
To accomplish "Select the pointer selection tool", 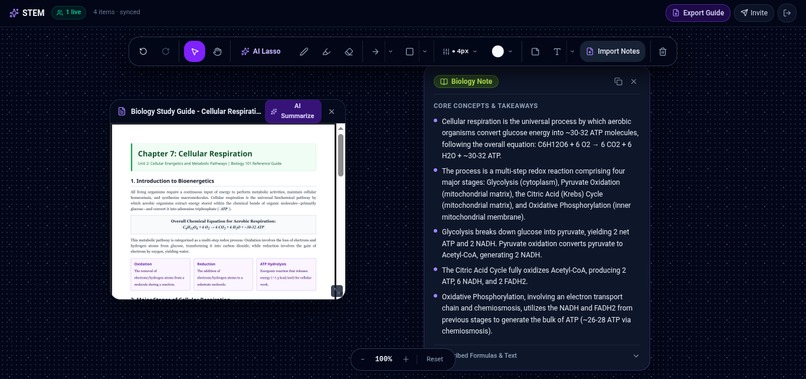I will click(195, 51).
